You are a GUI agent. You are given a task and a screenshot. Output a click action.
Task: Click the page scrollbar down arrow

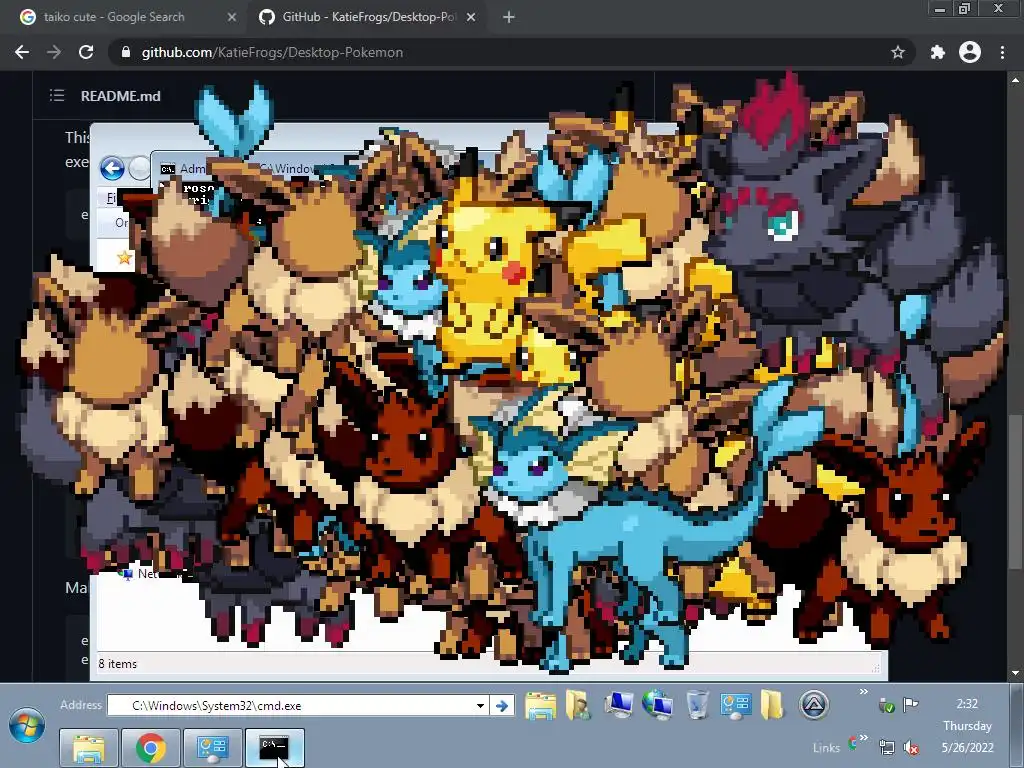point(1015,673)
